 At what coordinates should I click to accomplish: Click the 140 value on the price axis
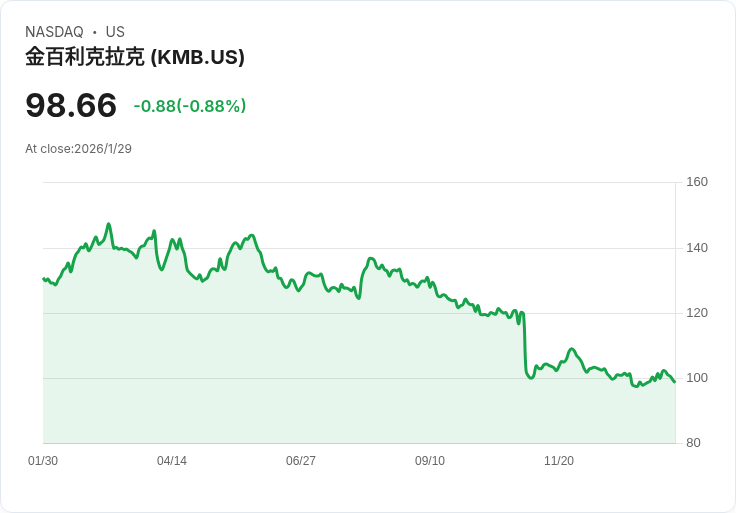[697, 248]
